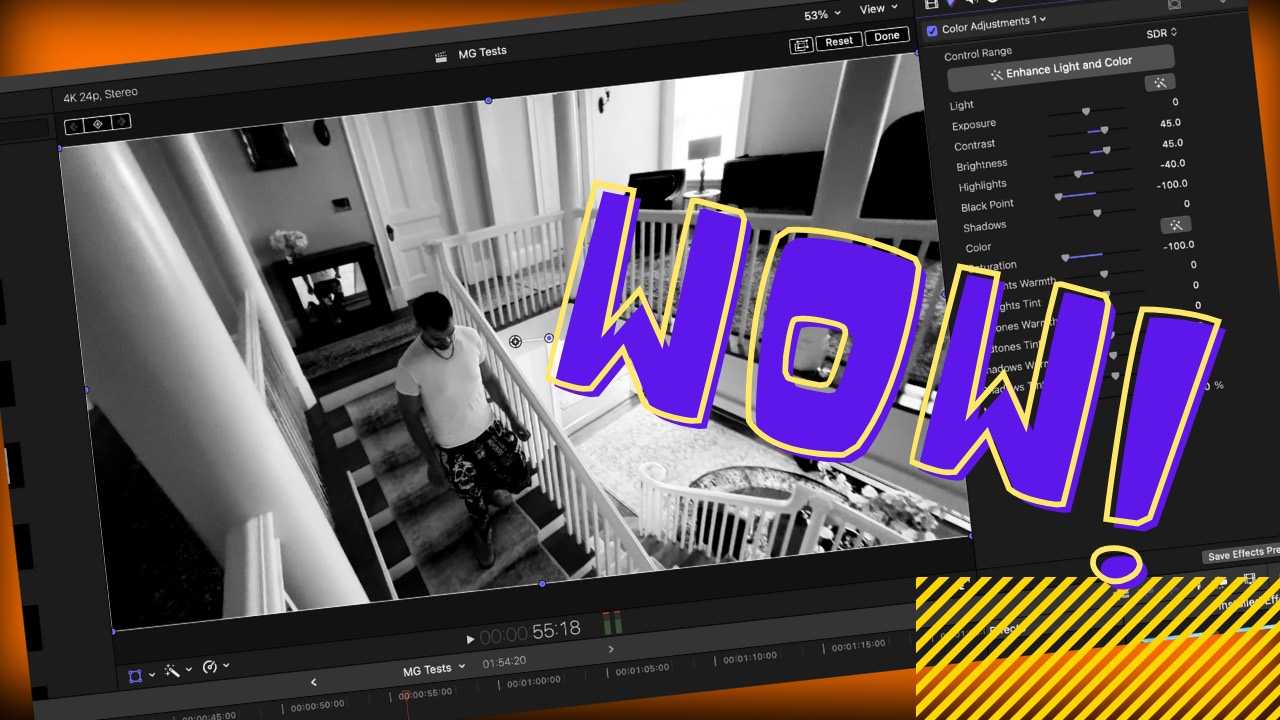The image size is (1280, 720).
Task: Click the Black Point value -100.0 field
Action: [1172, 184]
